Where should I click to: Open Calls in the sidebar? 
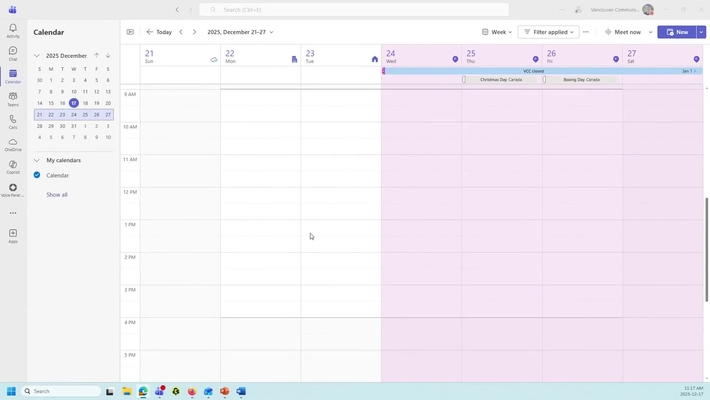click(x=13, y=122)
